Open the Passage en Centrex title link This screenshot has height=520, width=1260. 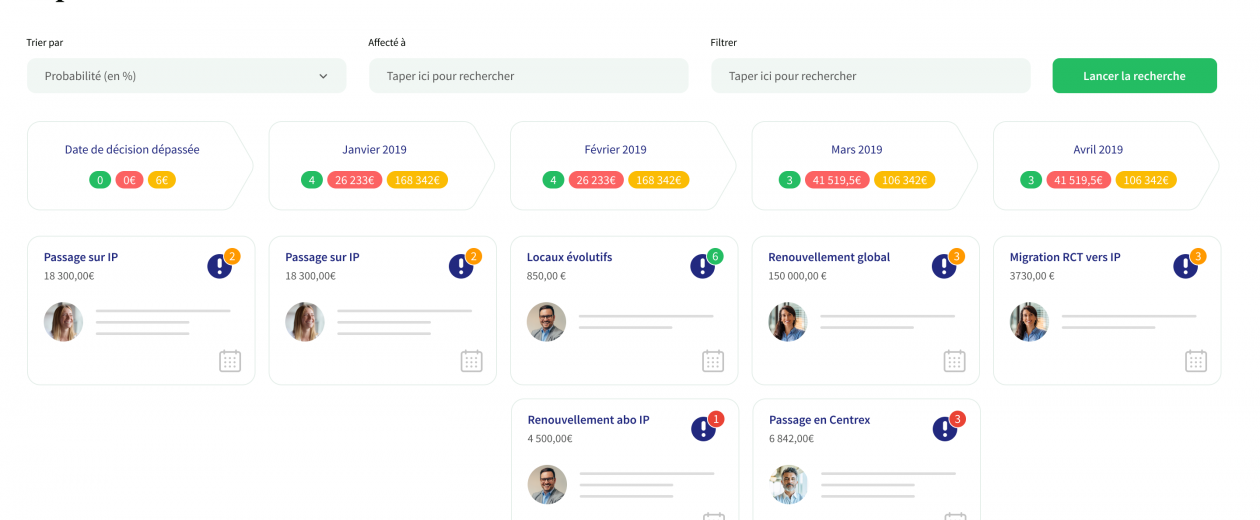(819, 420)
